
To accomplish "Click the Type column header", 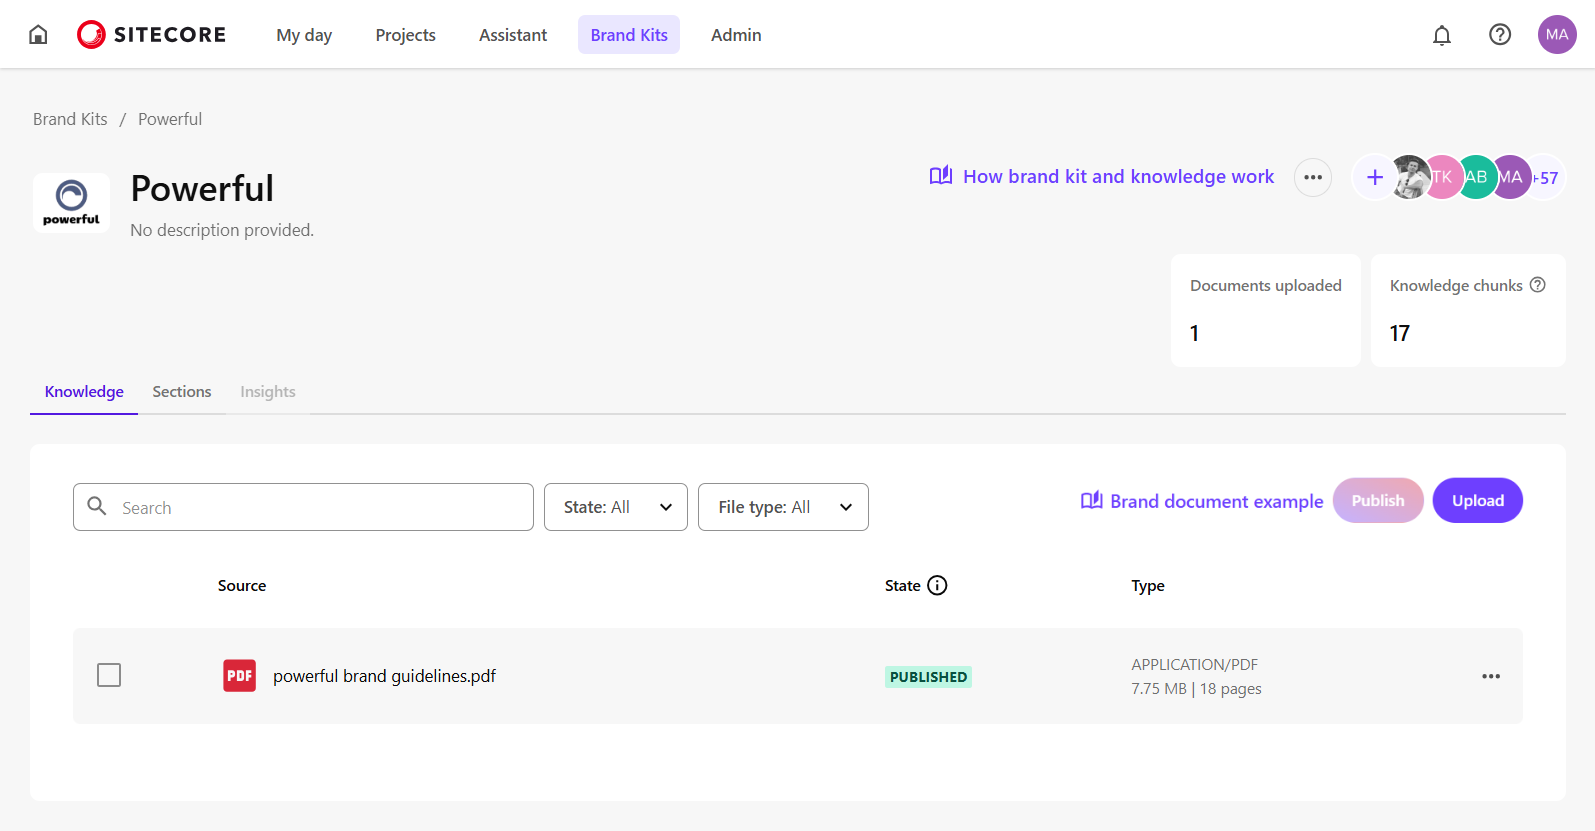I will (x=1148, y=586).
